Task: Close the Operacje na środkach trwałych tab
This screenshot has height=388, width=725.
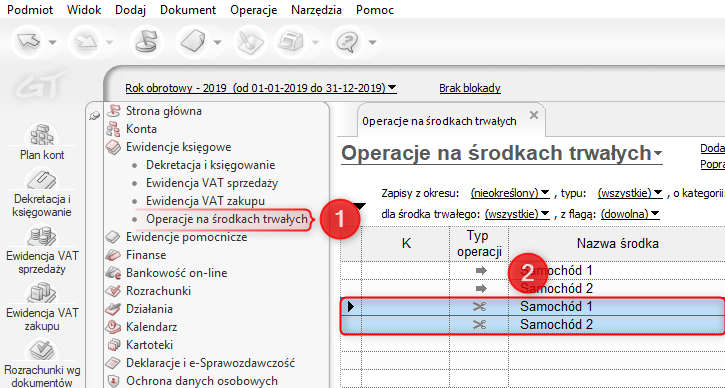Action: (x=534, y=115)
